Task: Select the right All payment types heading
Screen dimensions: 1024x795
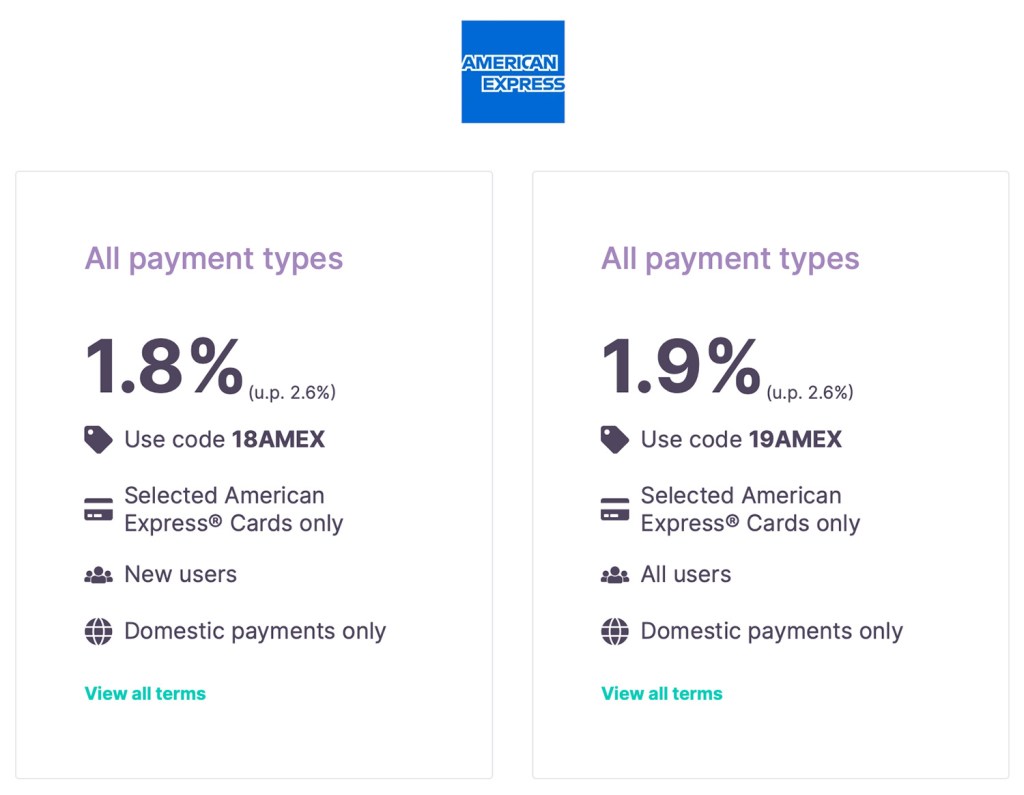Action: click(730, 258)
